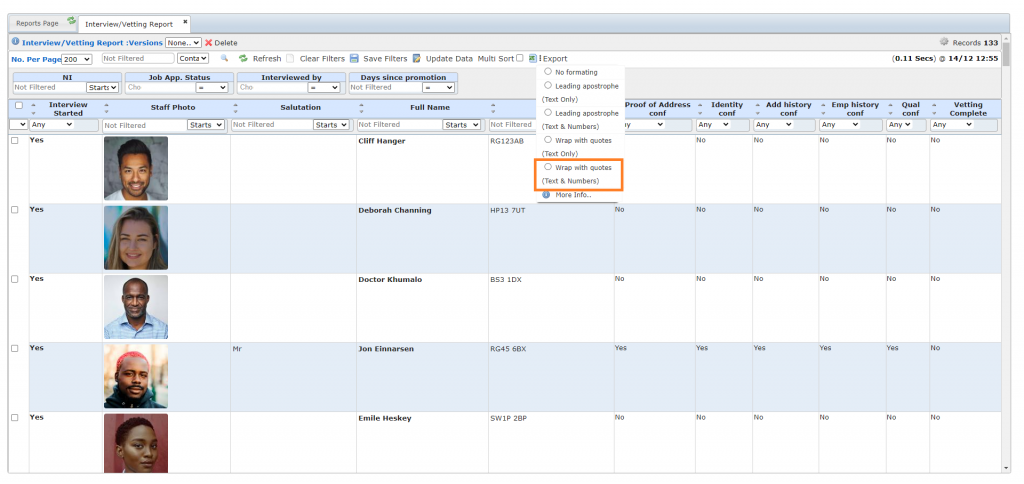The height and width of the screenshot is (484, 1024).
Task: Open Vetting Complete Any filter dropdown
Action: tap(952, 125)
